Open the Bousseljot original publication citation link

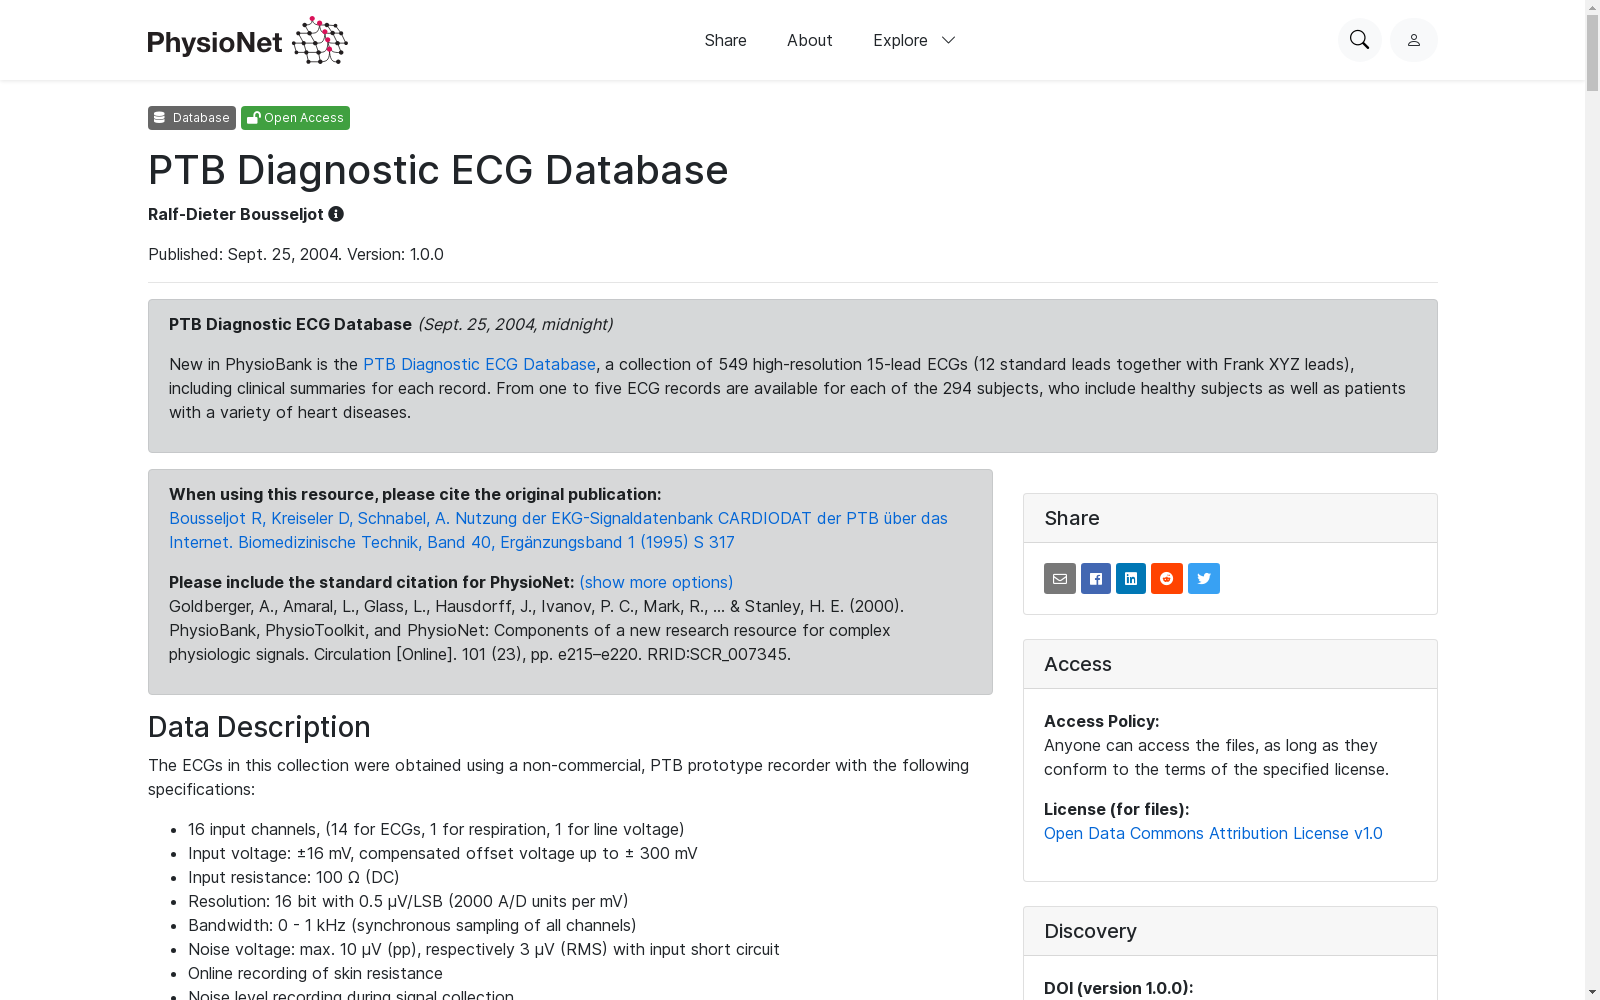[558, 530]
